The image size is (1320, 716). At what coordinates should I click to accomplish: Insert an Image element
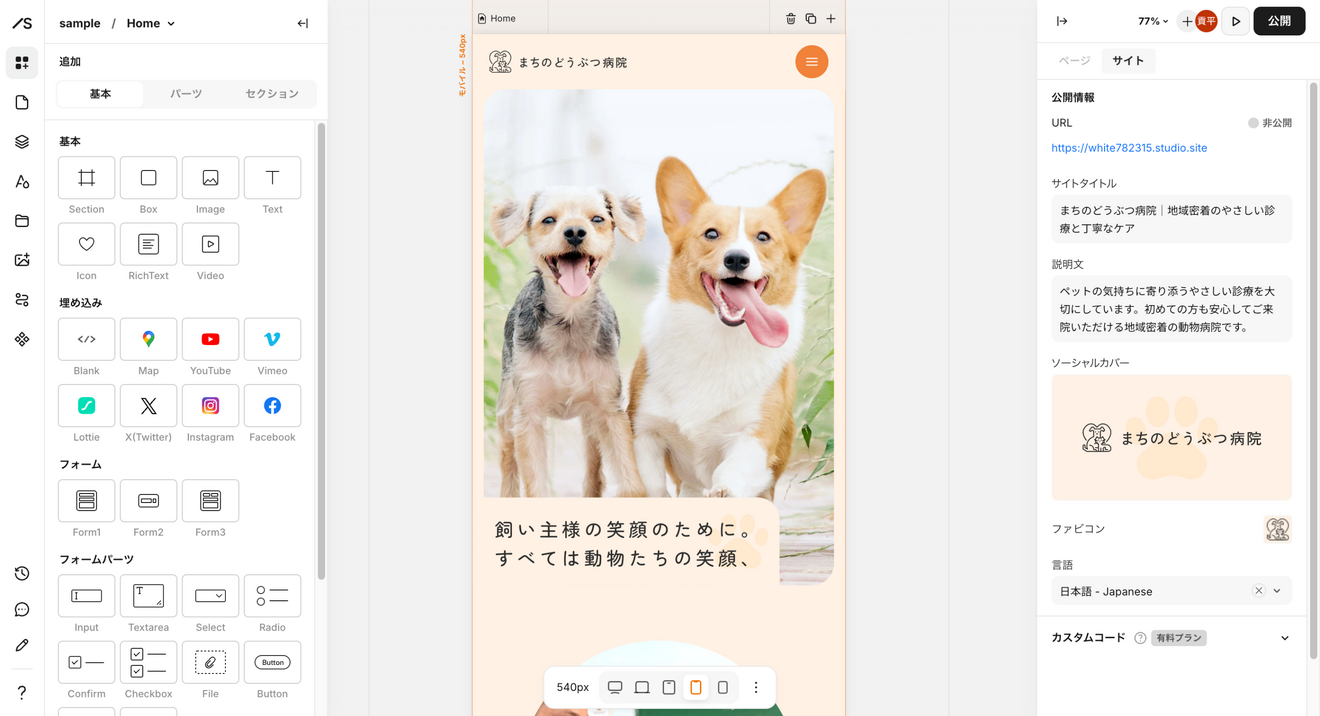point(210,178)
